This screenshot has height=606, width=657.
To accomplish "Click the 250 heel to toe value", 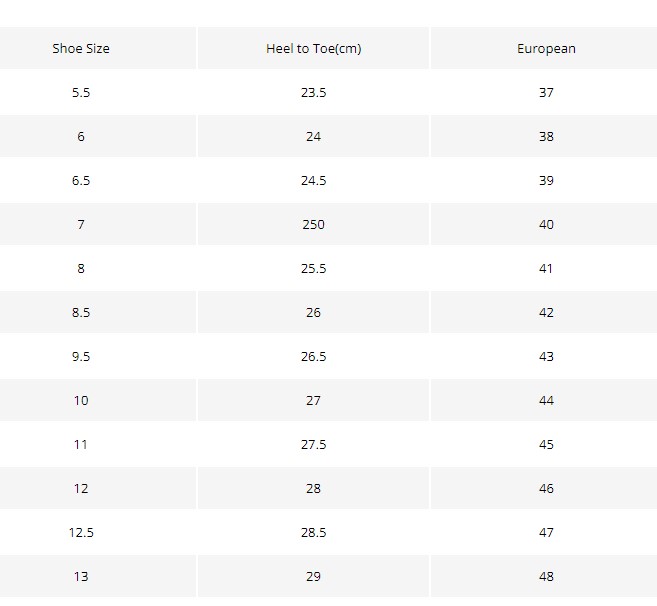I will click(313, 225).
